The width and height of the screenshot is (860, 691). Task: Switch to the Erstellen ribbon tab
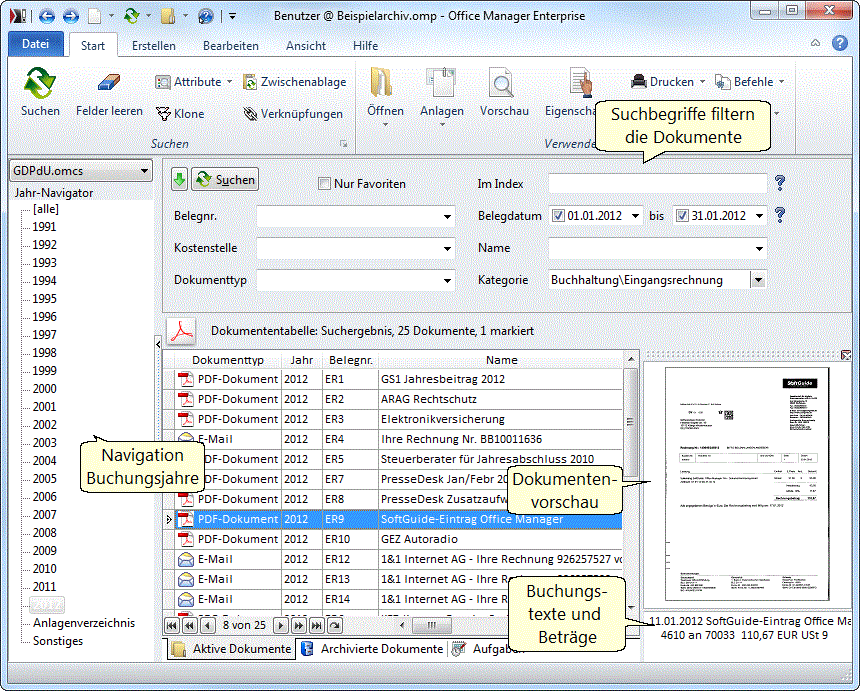tap(154, 46)
